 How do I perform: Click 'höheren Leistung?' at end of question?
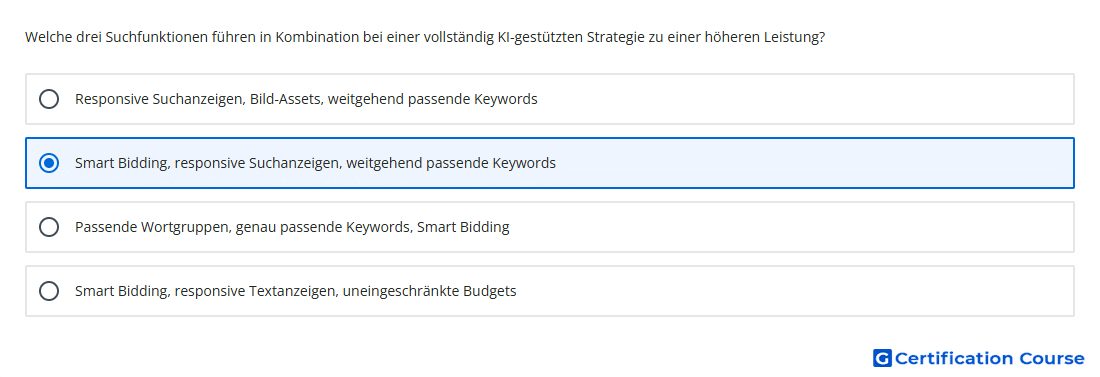tap(763, 38)
